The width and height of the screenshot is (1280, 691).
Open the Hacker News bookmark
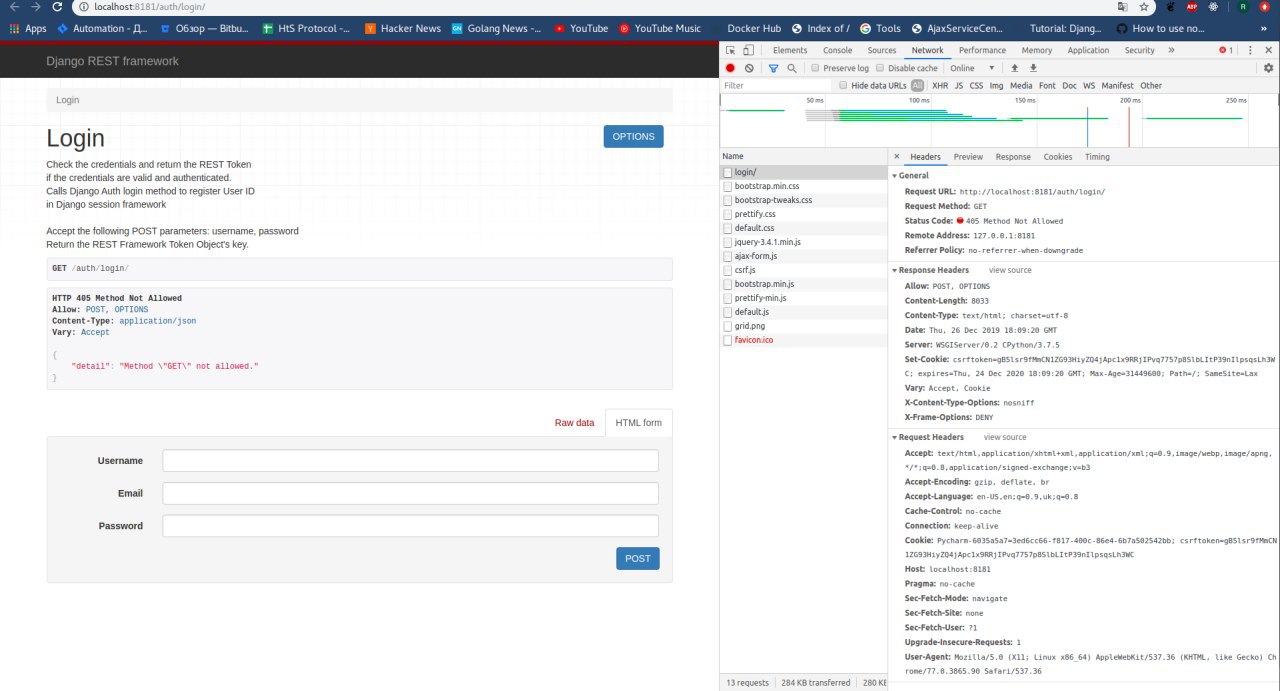tap(403, 29)
